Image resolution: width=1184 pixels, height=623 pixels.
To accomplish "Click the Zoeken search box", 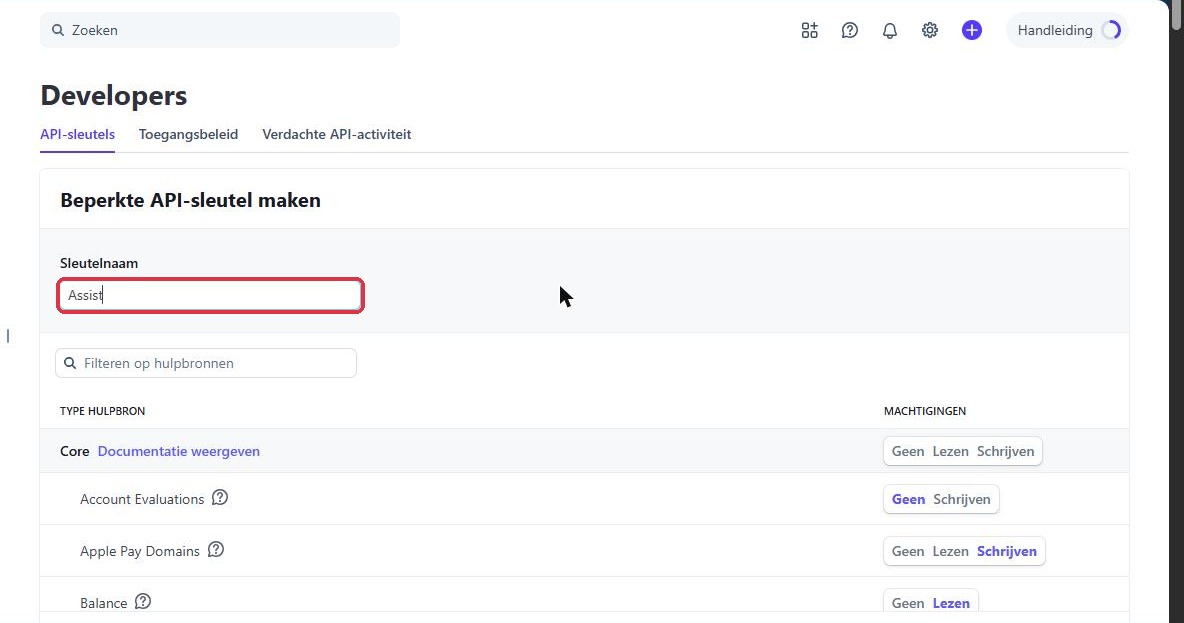I will click(x=220, y=30).
